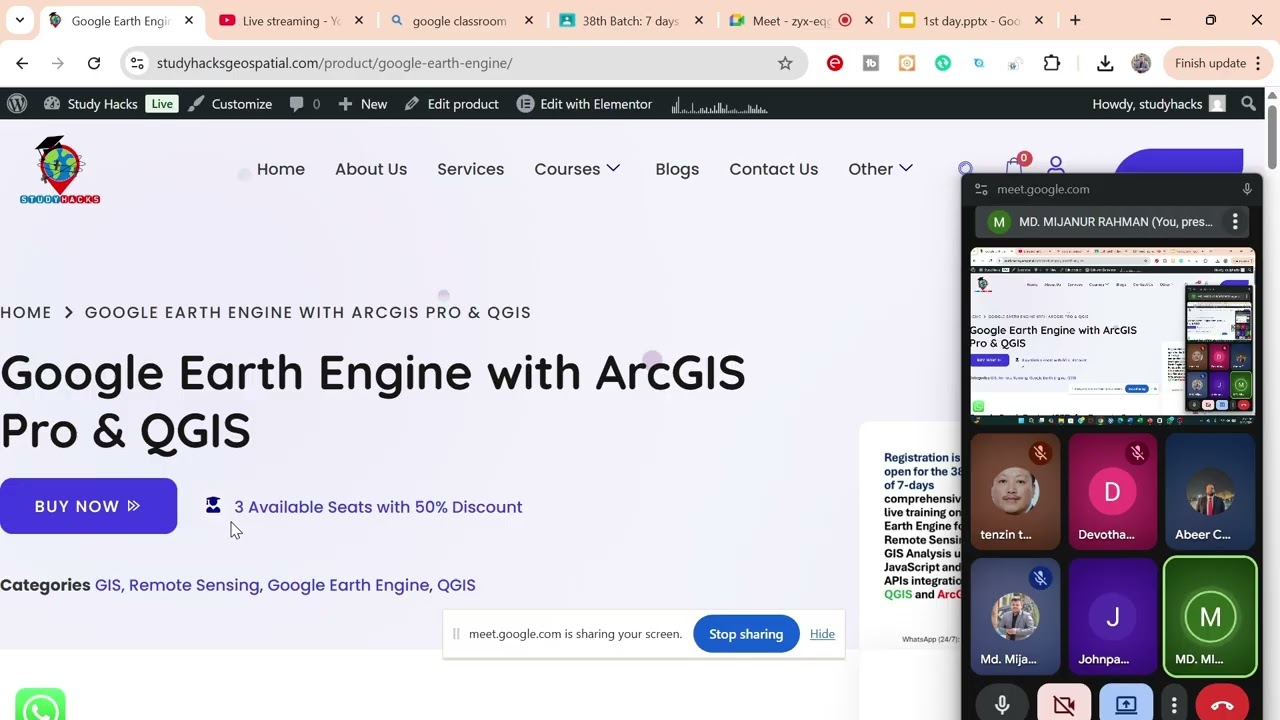The width and height of the screenshot is (1280, 720).
Task: Go back with the browser back arrow
Action: 22,63
